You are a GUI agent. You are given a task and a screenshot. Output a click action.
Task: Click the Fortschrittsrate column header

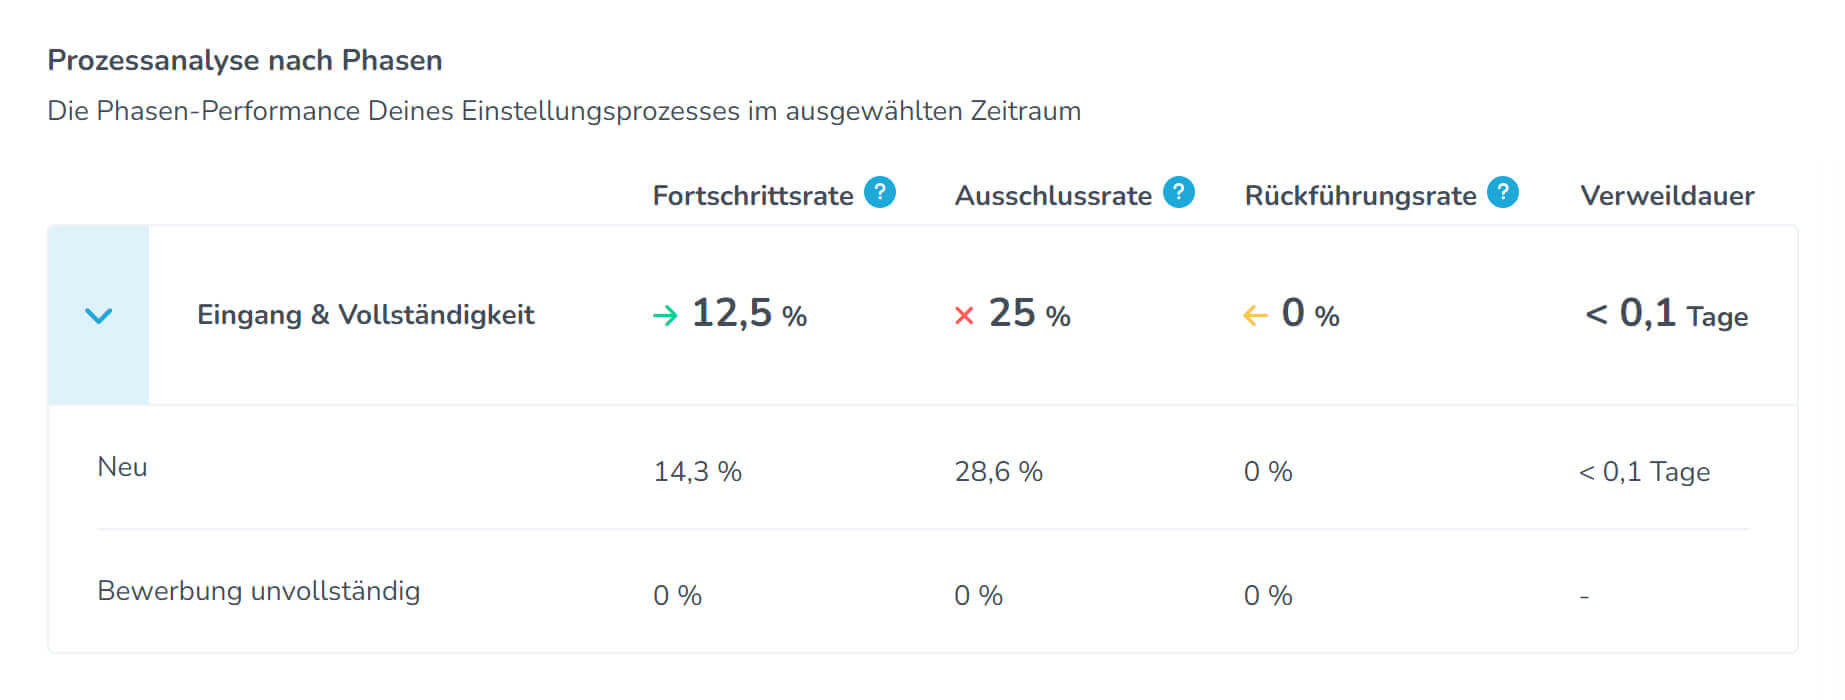(x=752, y=196)
